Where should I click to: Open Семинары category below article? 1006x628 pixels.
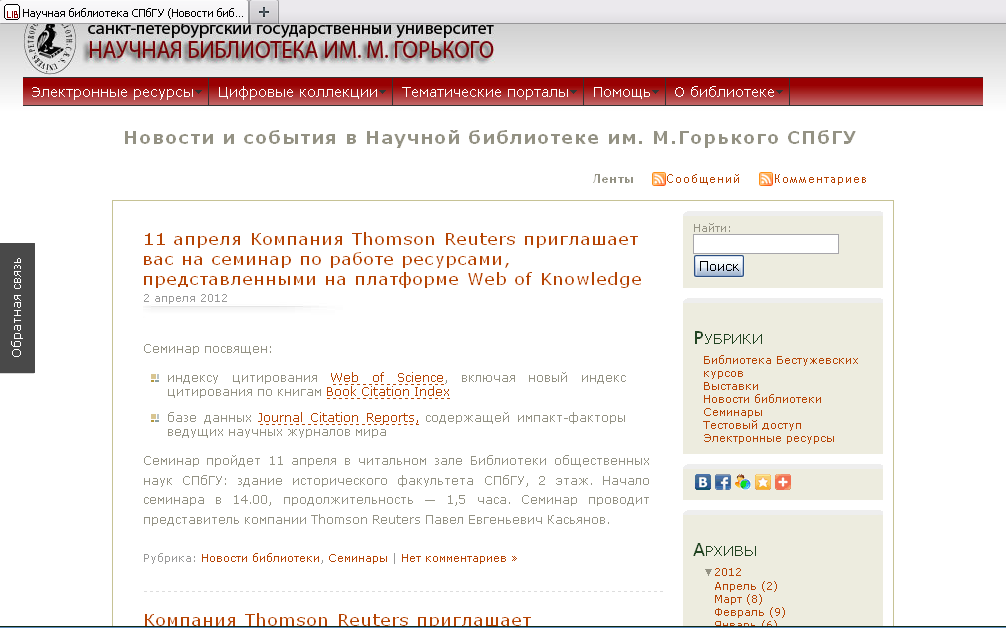358,558
